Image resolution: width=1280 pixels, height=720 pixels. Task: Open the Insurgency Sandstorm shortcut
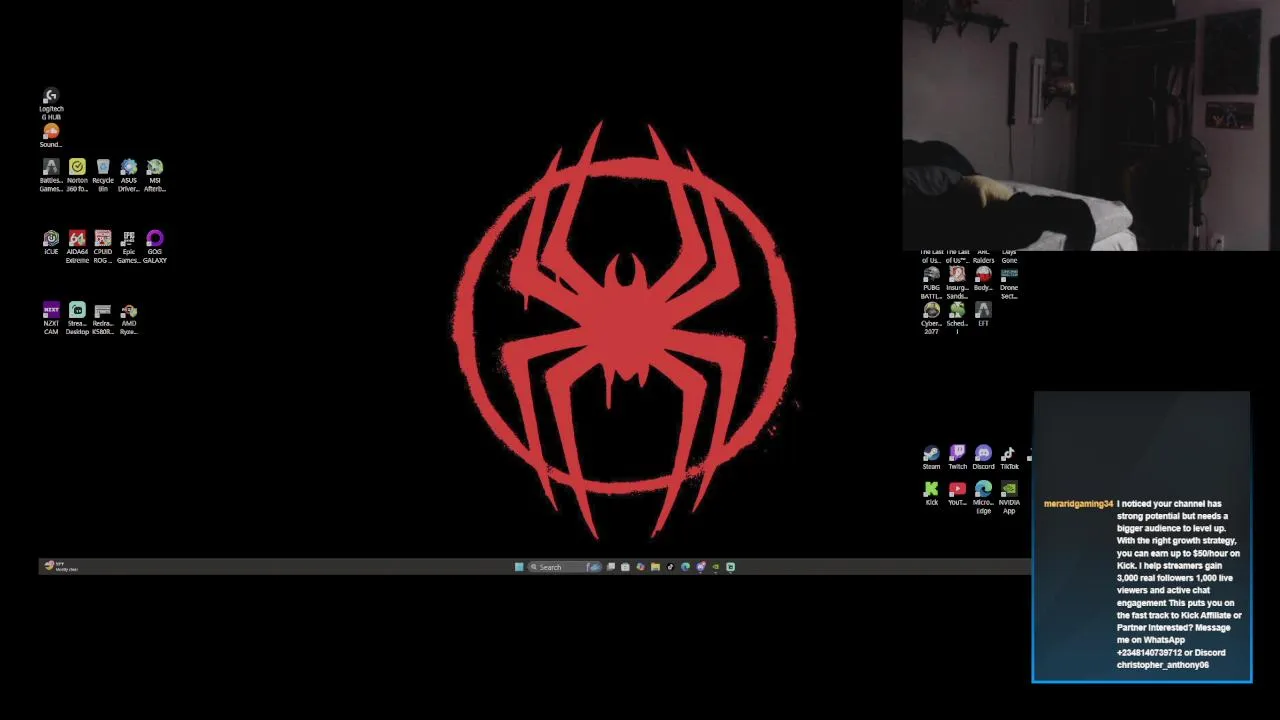[957, 283]
